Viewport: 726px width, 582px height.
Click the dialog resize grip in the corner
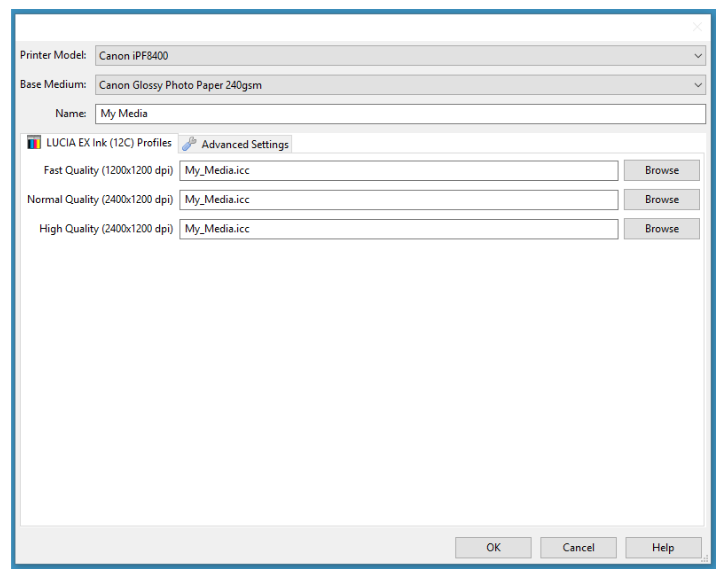coord(705,559)
